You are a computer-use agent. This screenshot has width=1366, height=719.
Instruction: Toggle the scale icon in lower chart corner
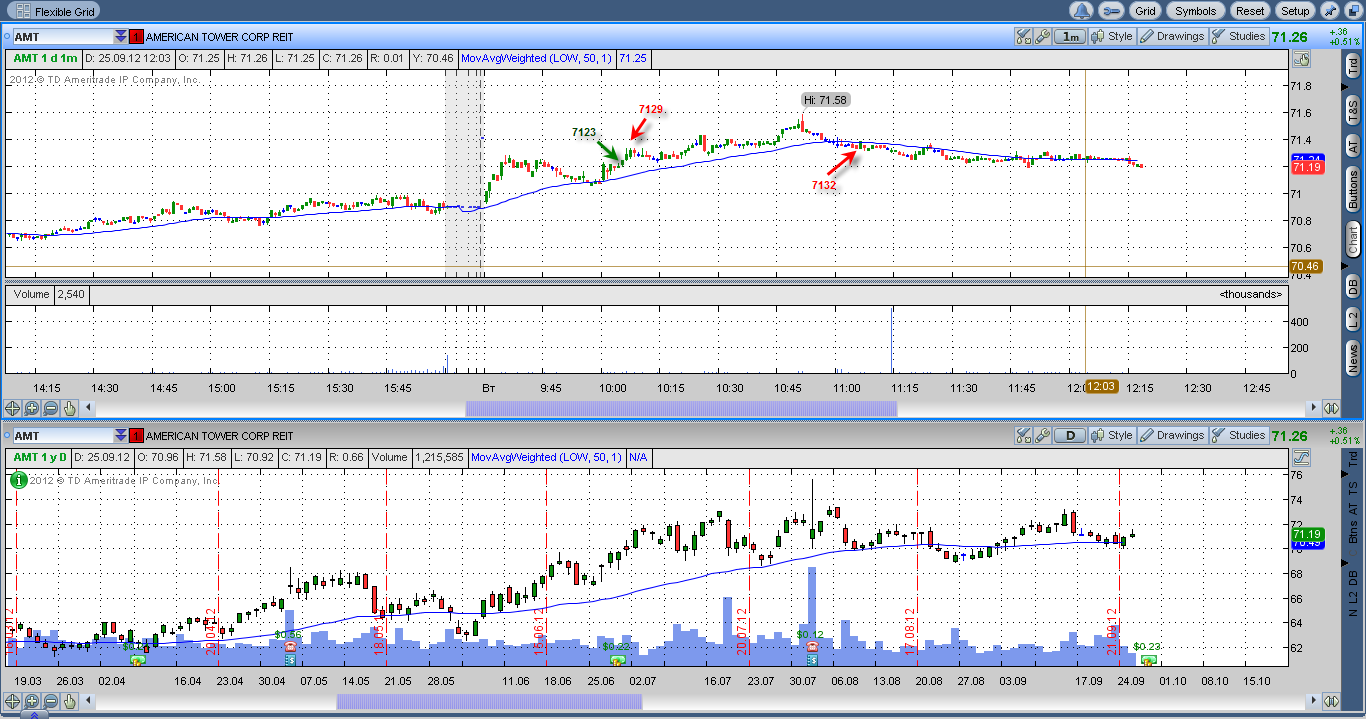point(1301,458)
